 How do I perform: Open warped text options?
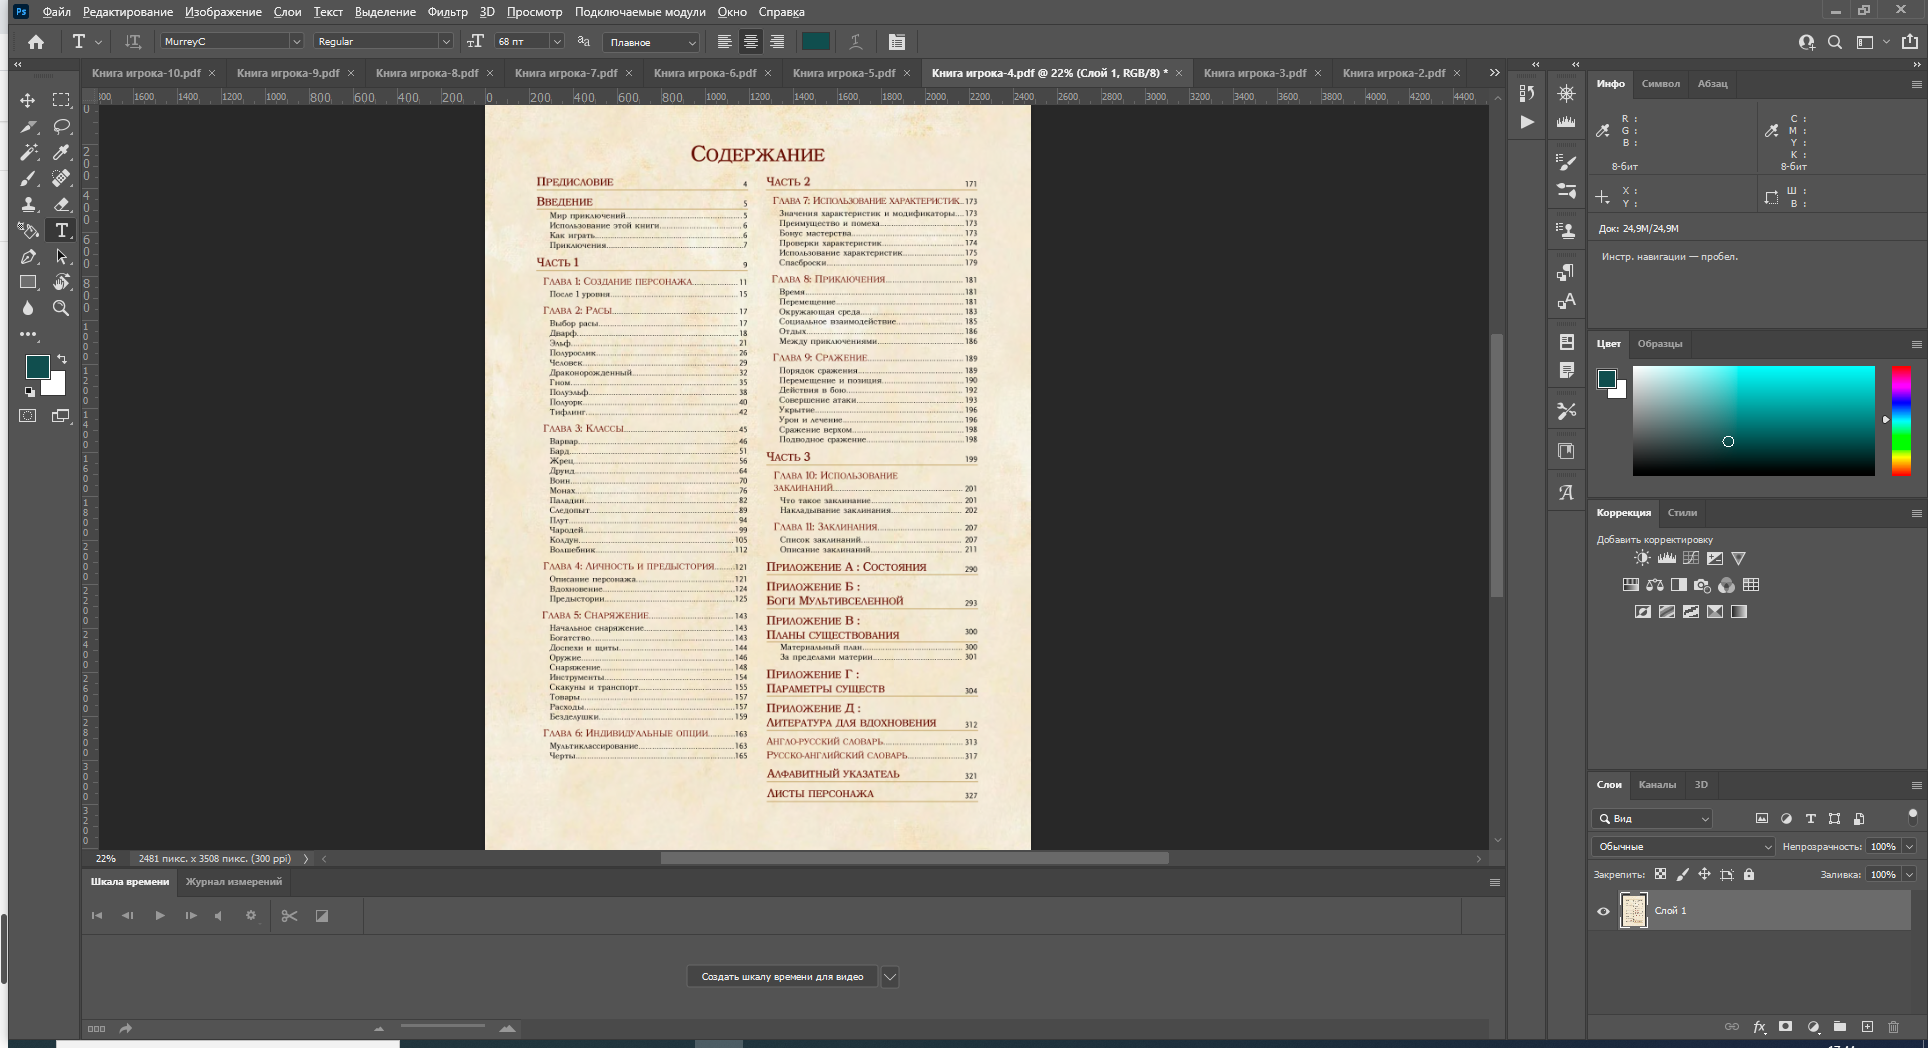[x=856, y=42]
